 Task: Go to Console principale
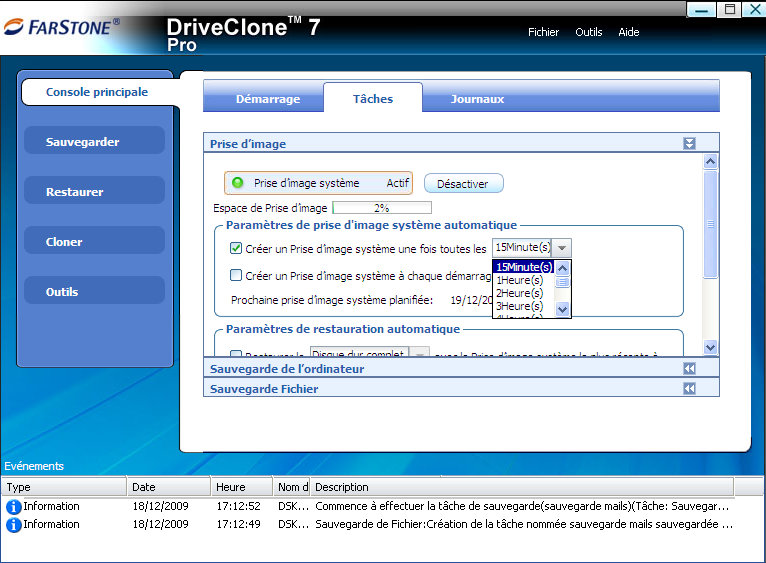tap(97, 92)
